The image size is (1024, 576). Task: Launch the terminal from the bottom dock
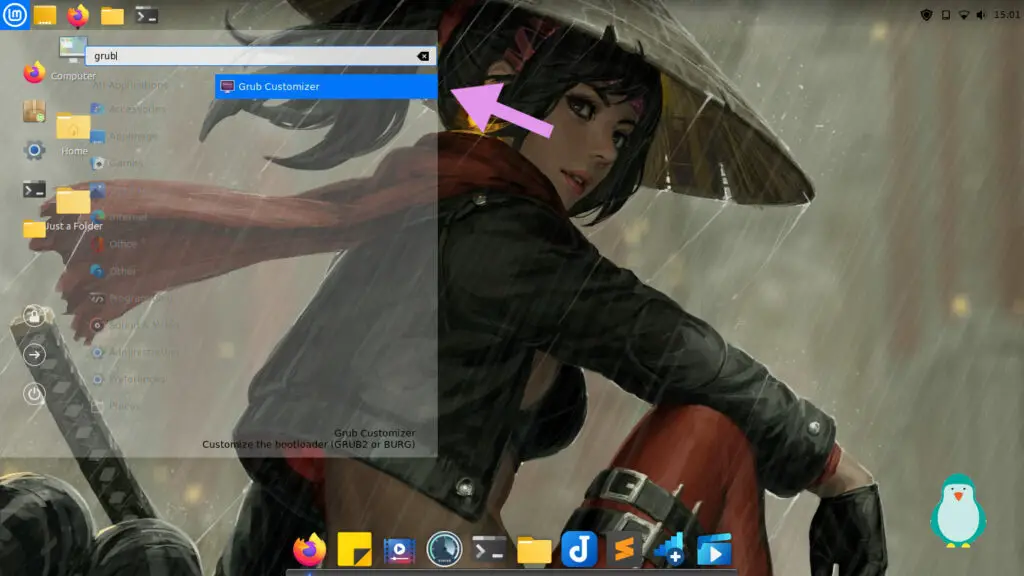[x=489, y=549]
